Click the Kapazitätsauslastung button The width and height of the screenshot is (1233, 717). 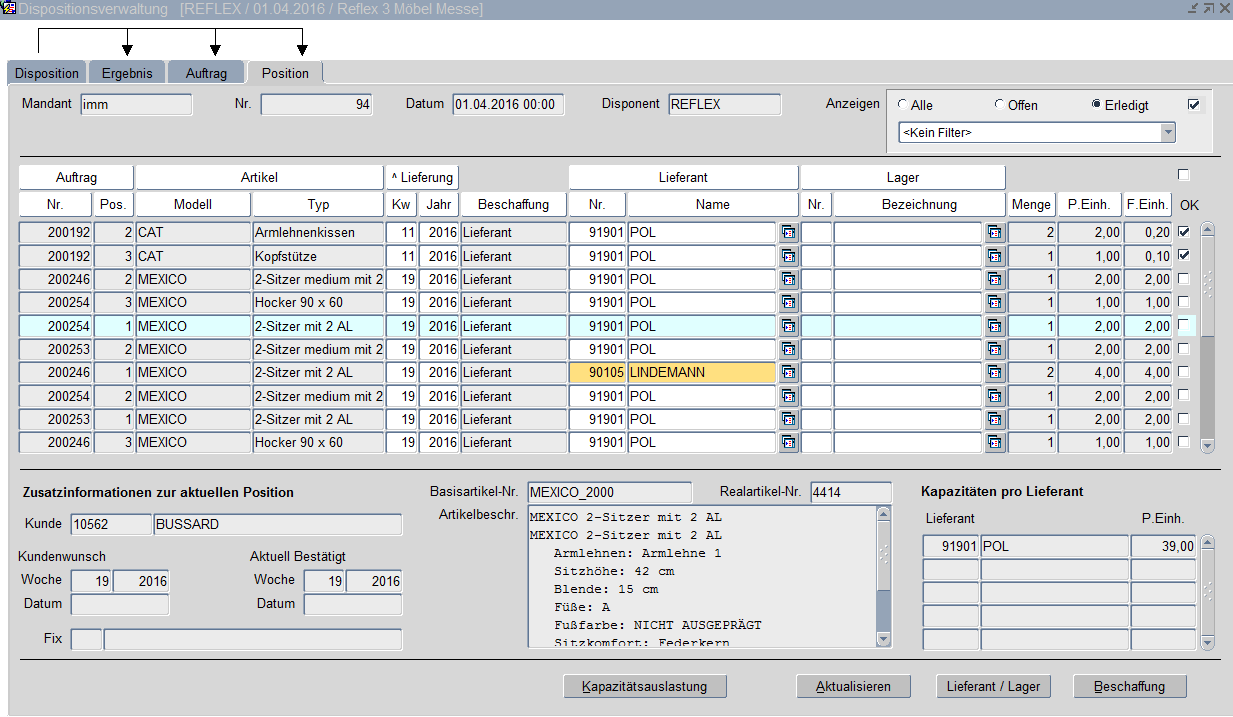645,687
